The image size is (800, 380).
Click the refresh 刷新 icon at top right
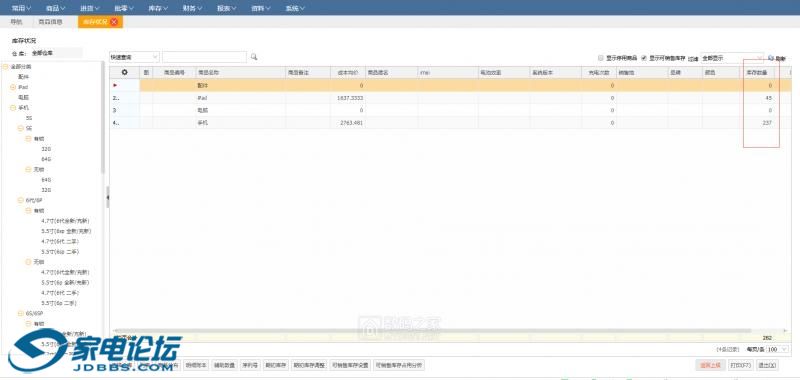point(771,58)
